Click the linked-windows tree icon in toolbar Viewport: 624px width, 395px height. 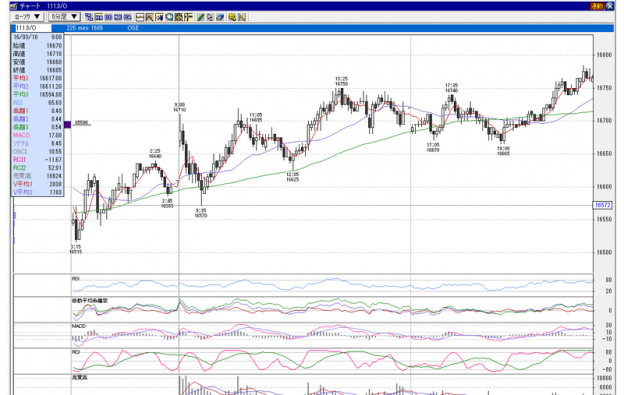tap(89, 17)
